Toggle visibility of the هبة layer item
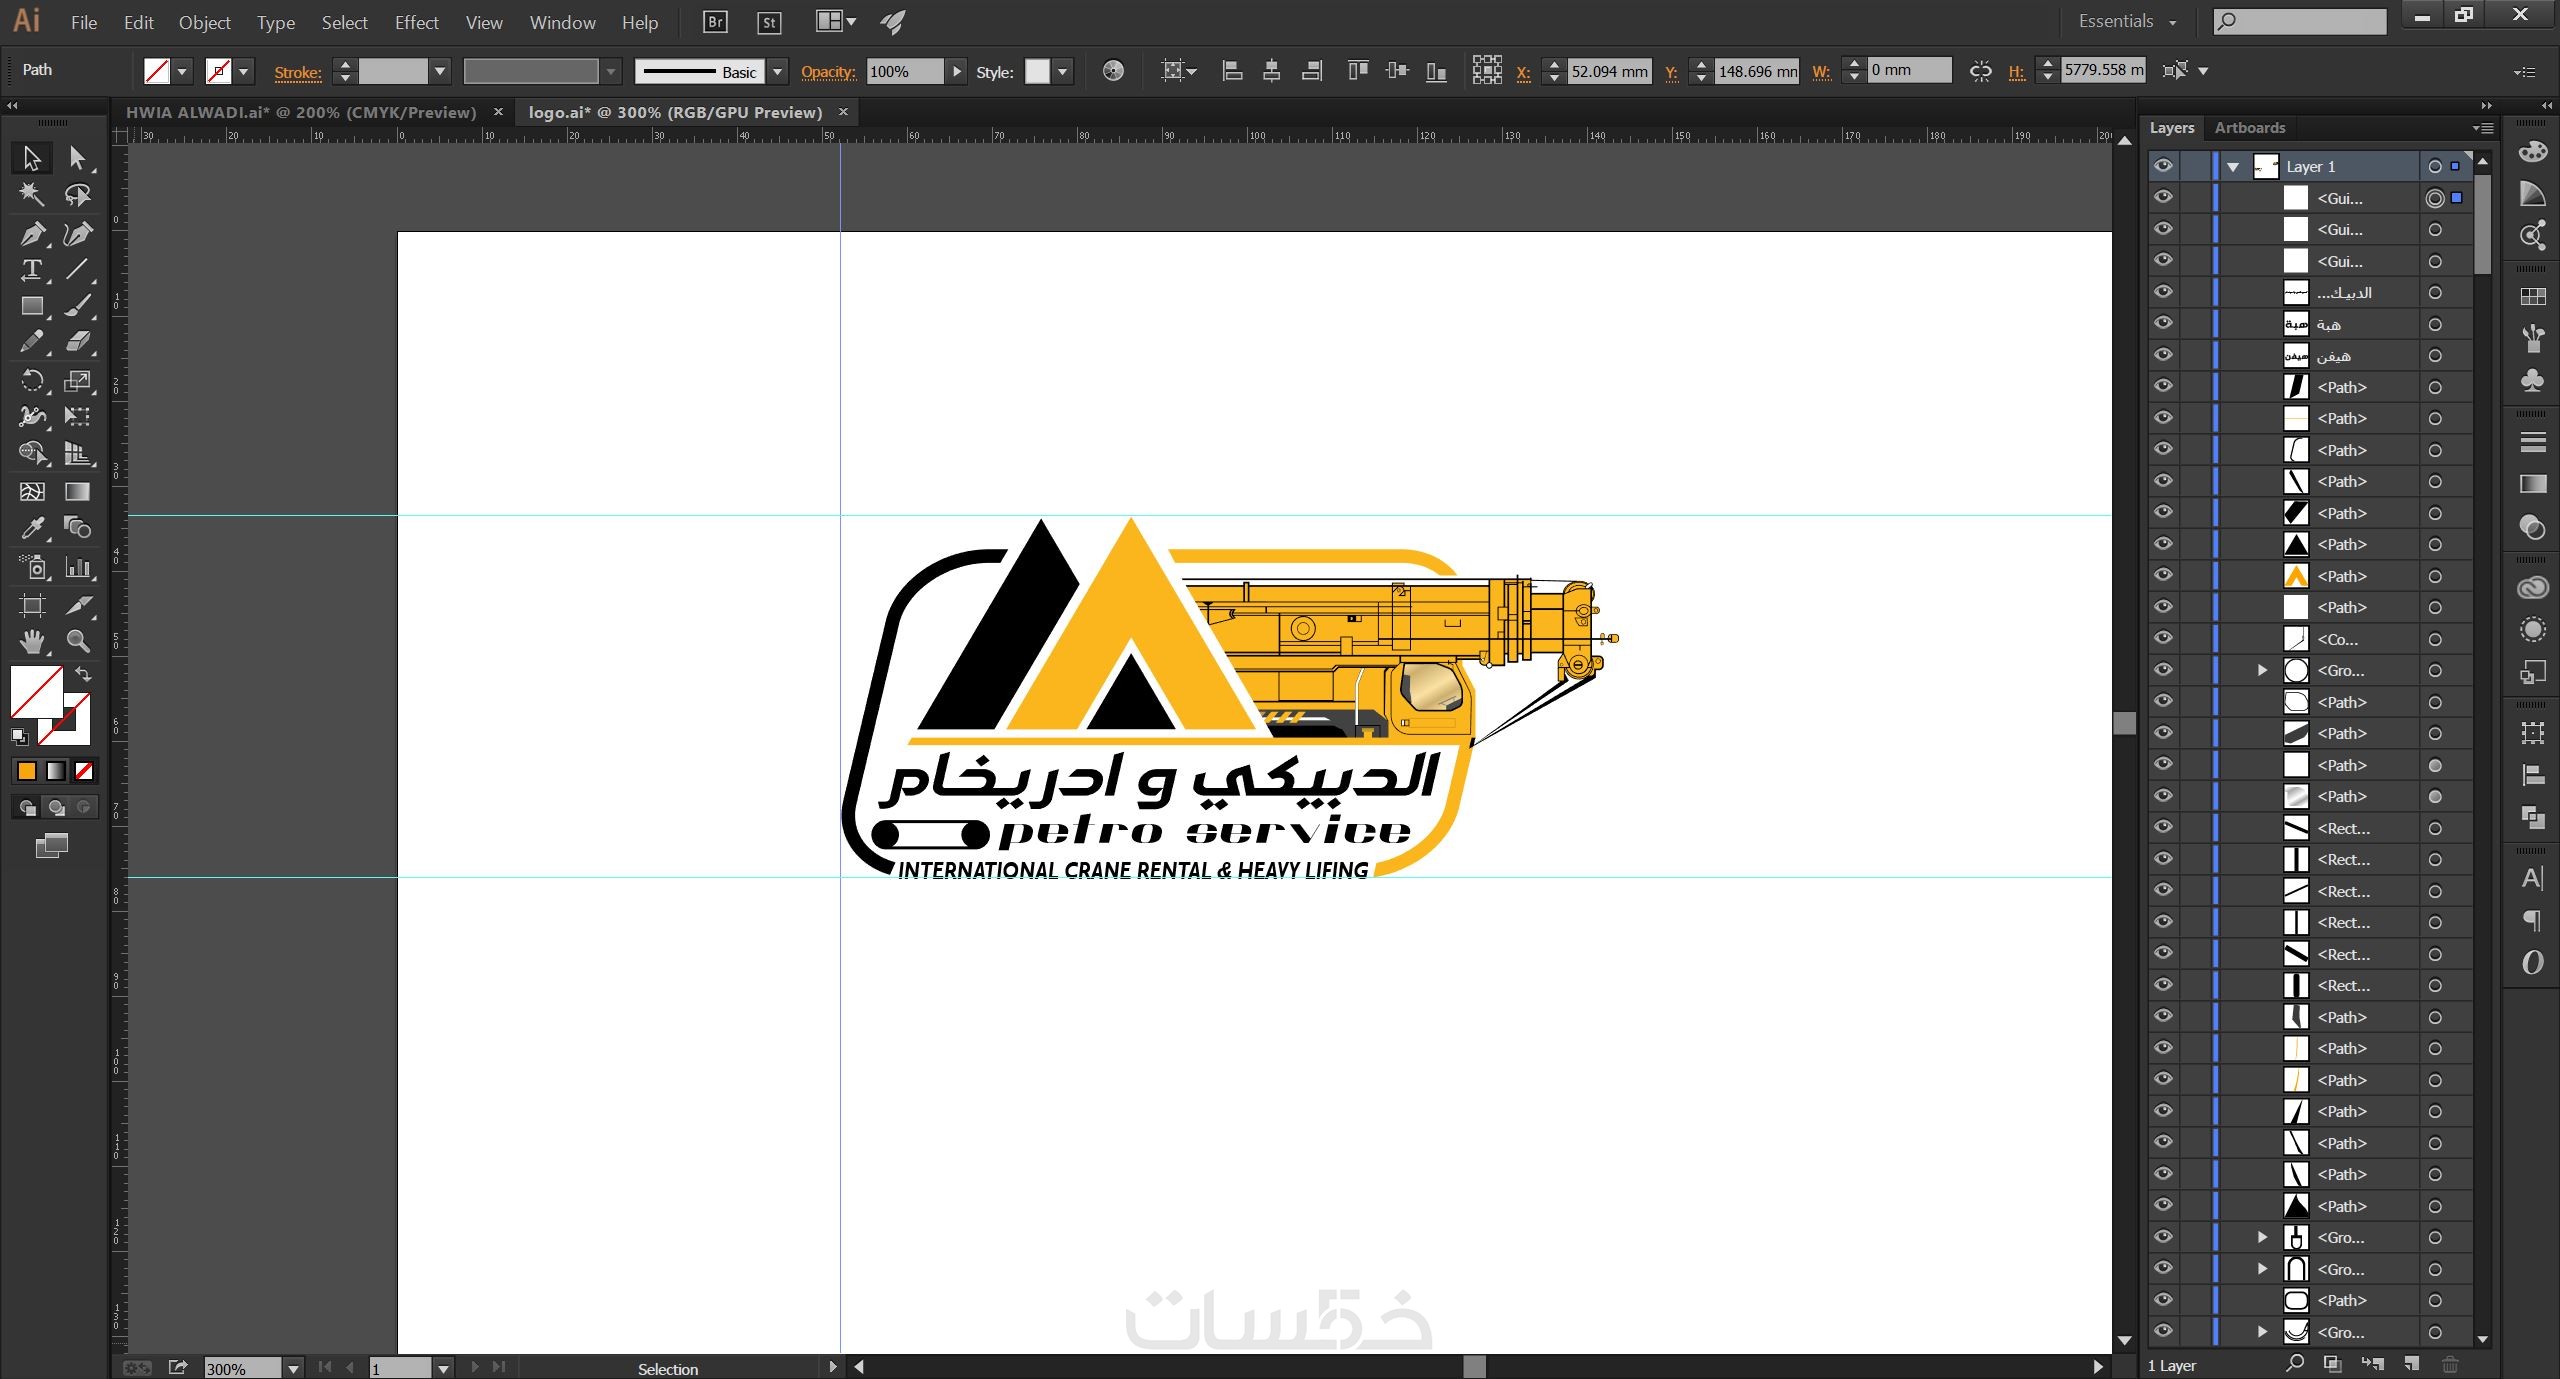This screenshot has width=2560, height=1379. click(2163, 324)
